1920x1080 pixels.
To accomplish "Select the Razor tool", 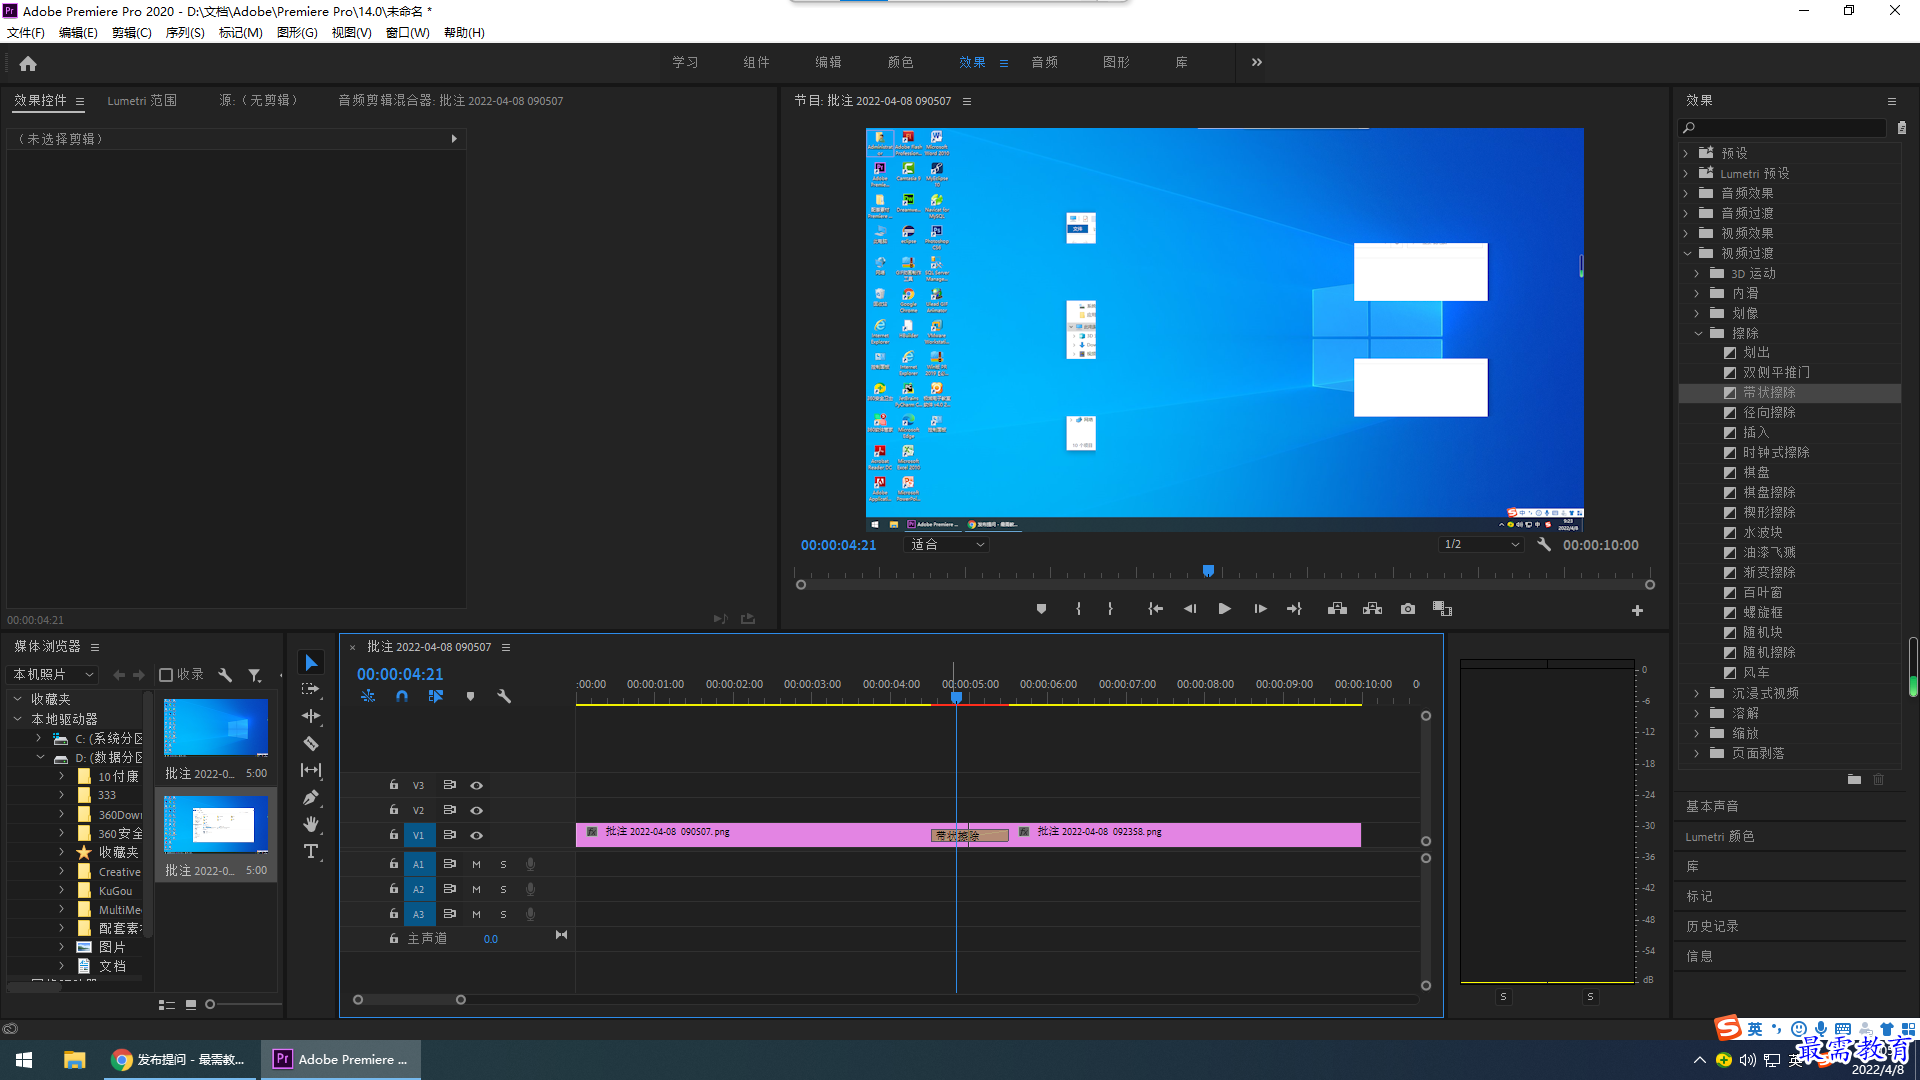I will pyautogui.click(x=311, y=743).
